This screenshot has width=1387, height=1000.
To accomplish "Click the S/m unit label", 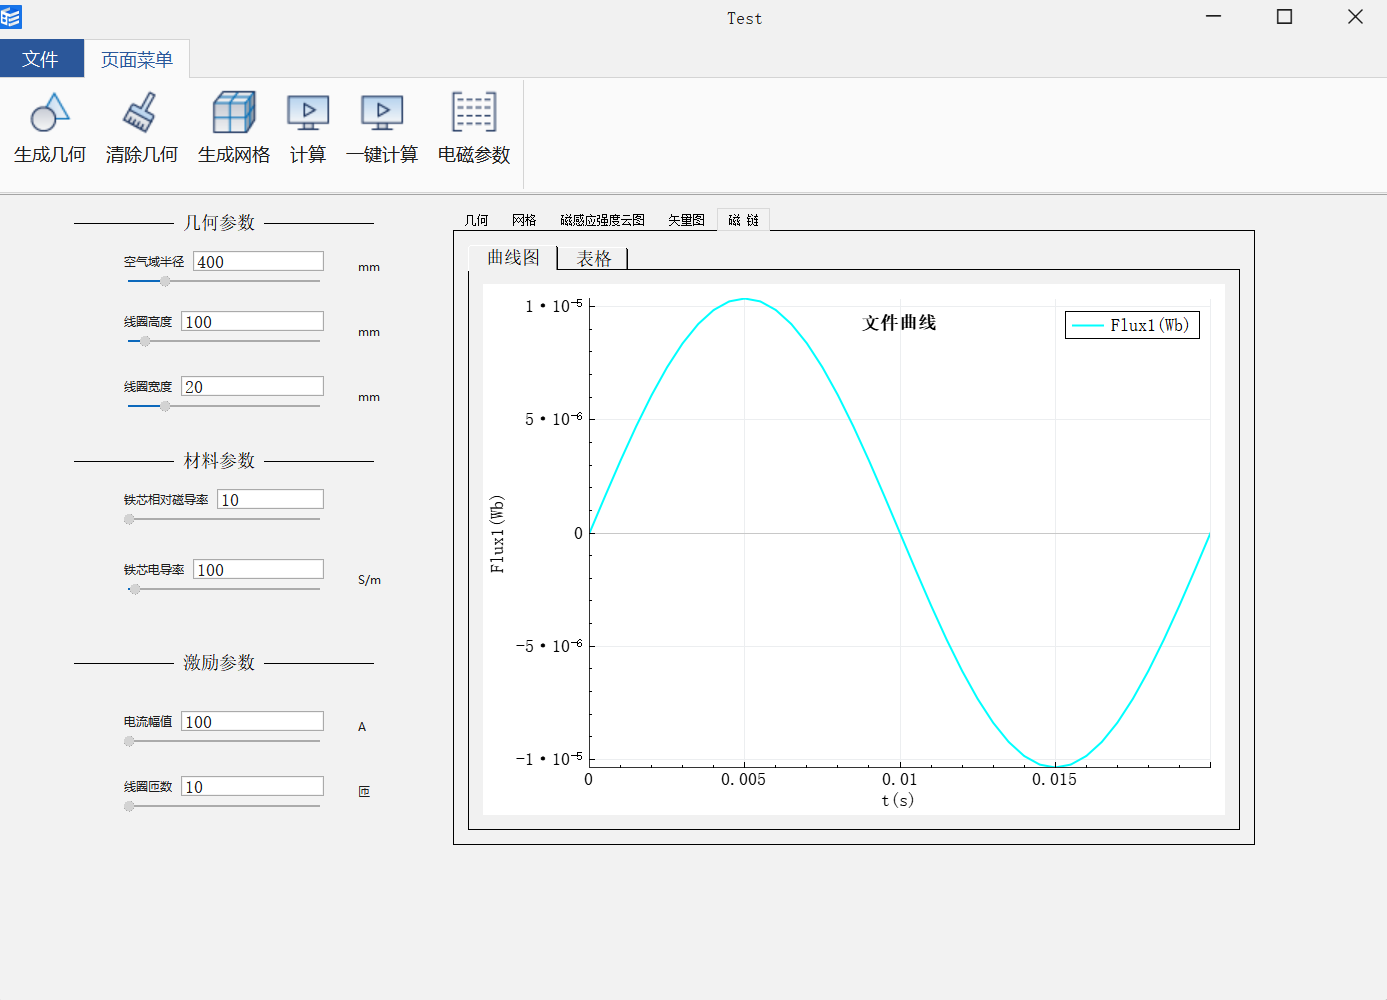I will 369,580.
